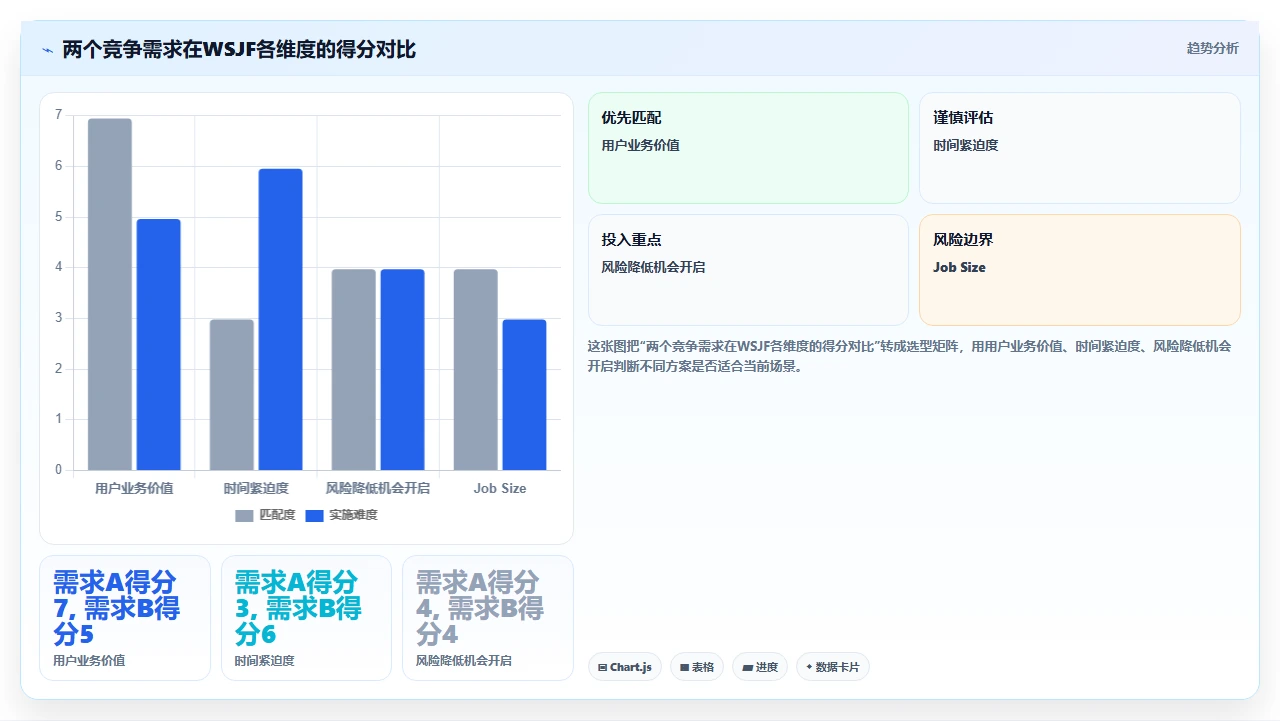Click 风险降低机会开启 text under 投入重点
Image resolution: width=1280 pixels, height=721 pixels.
click(653, 267)
